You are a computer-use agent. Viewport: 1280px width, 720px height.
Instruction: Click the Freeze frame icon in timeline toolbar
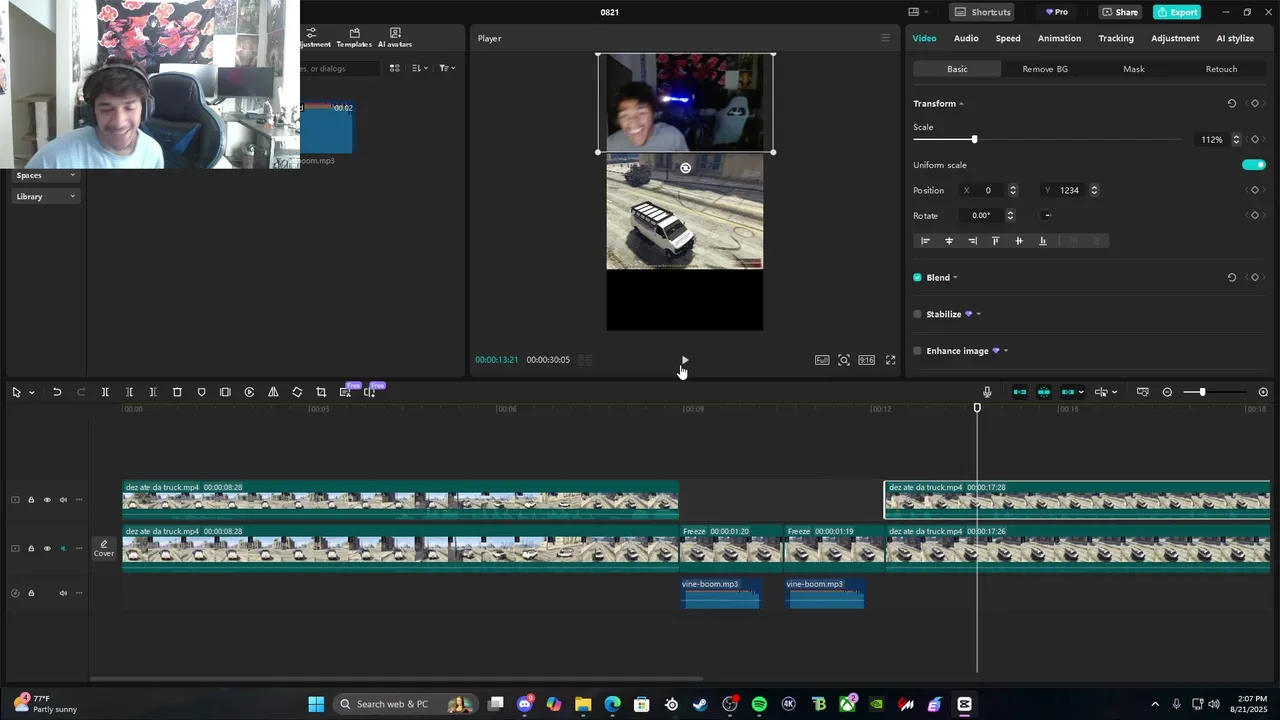(x=225, y=392)
